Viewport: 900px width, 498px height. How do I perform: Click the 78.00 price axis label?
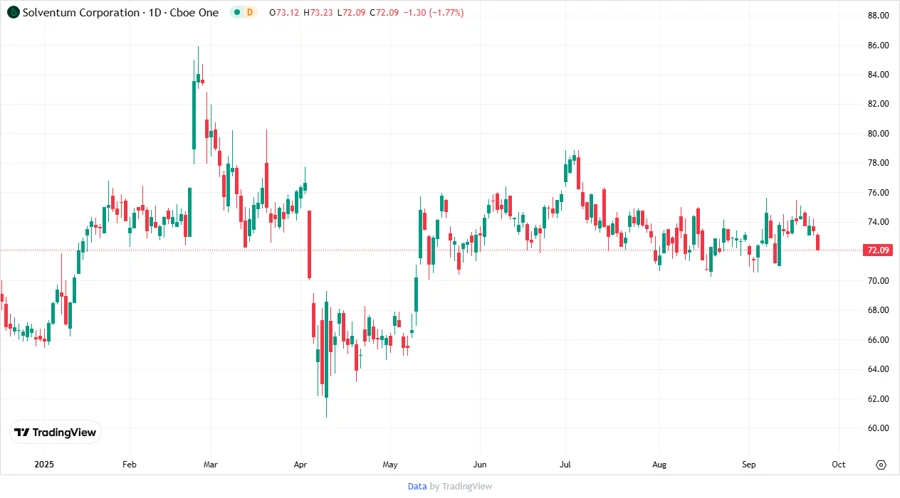(x=878, y=163)
